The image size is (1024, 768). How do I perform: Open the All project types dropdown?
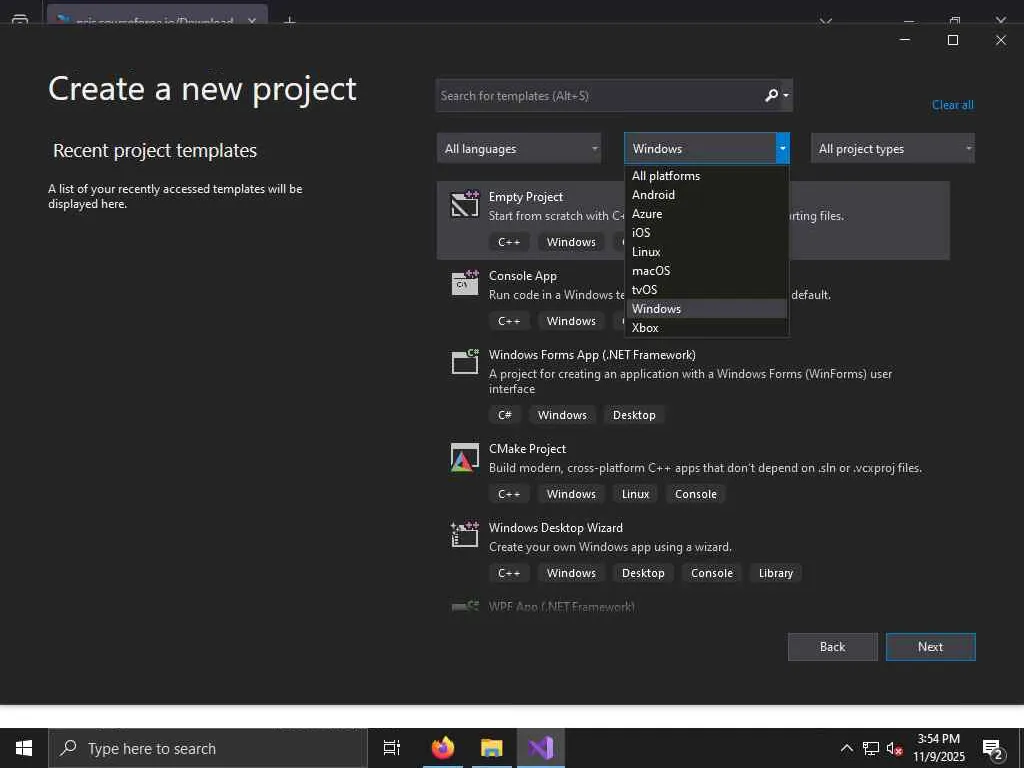click(x=893, y=148)
